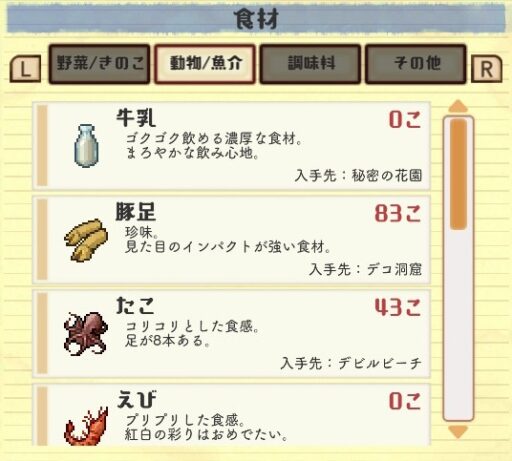Click the empty scrollbar track below thumb
512x461 pixels.
pyautogui.click(x=458, y=323)
